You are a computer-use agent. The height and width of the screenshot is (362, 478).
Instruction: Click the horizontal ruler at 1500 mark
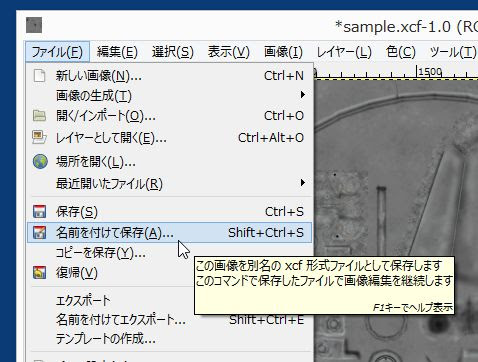pos(417,72)
